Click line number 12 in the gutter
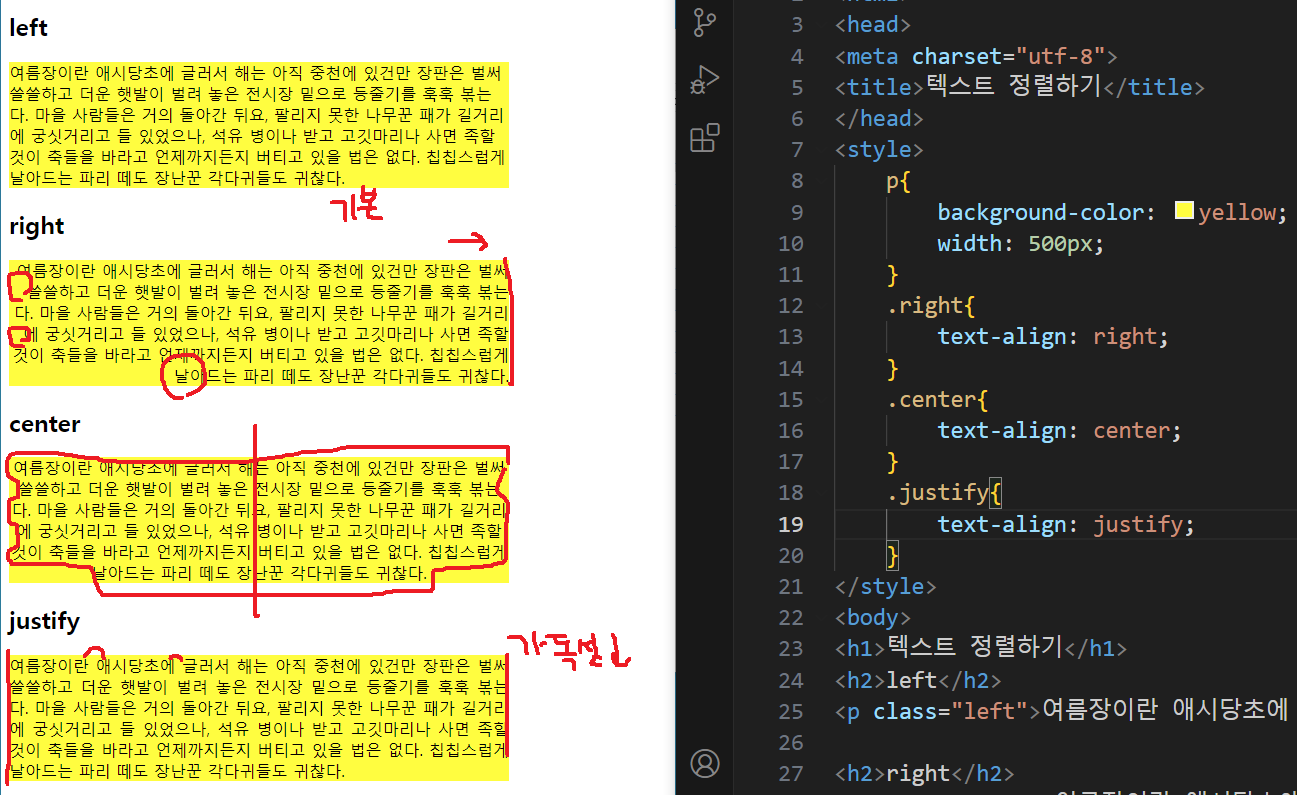The image size is (1297, 795). pos(790,306)
